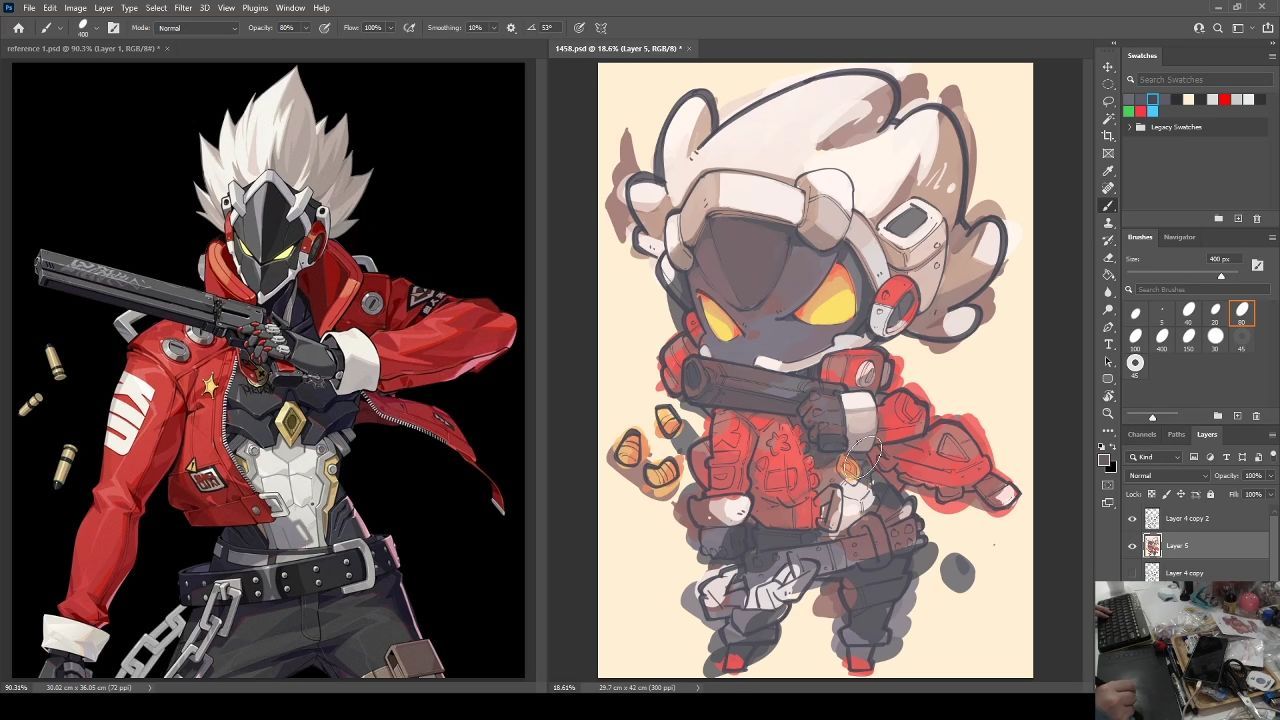The width and height of the screenshot is (1280, 720).
Task: Select the Path Selection tool
Action: click(1108, 361)
